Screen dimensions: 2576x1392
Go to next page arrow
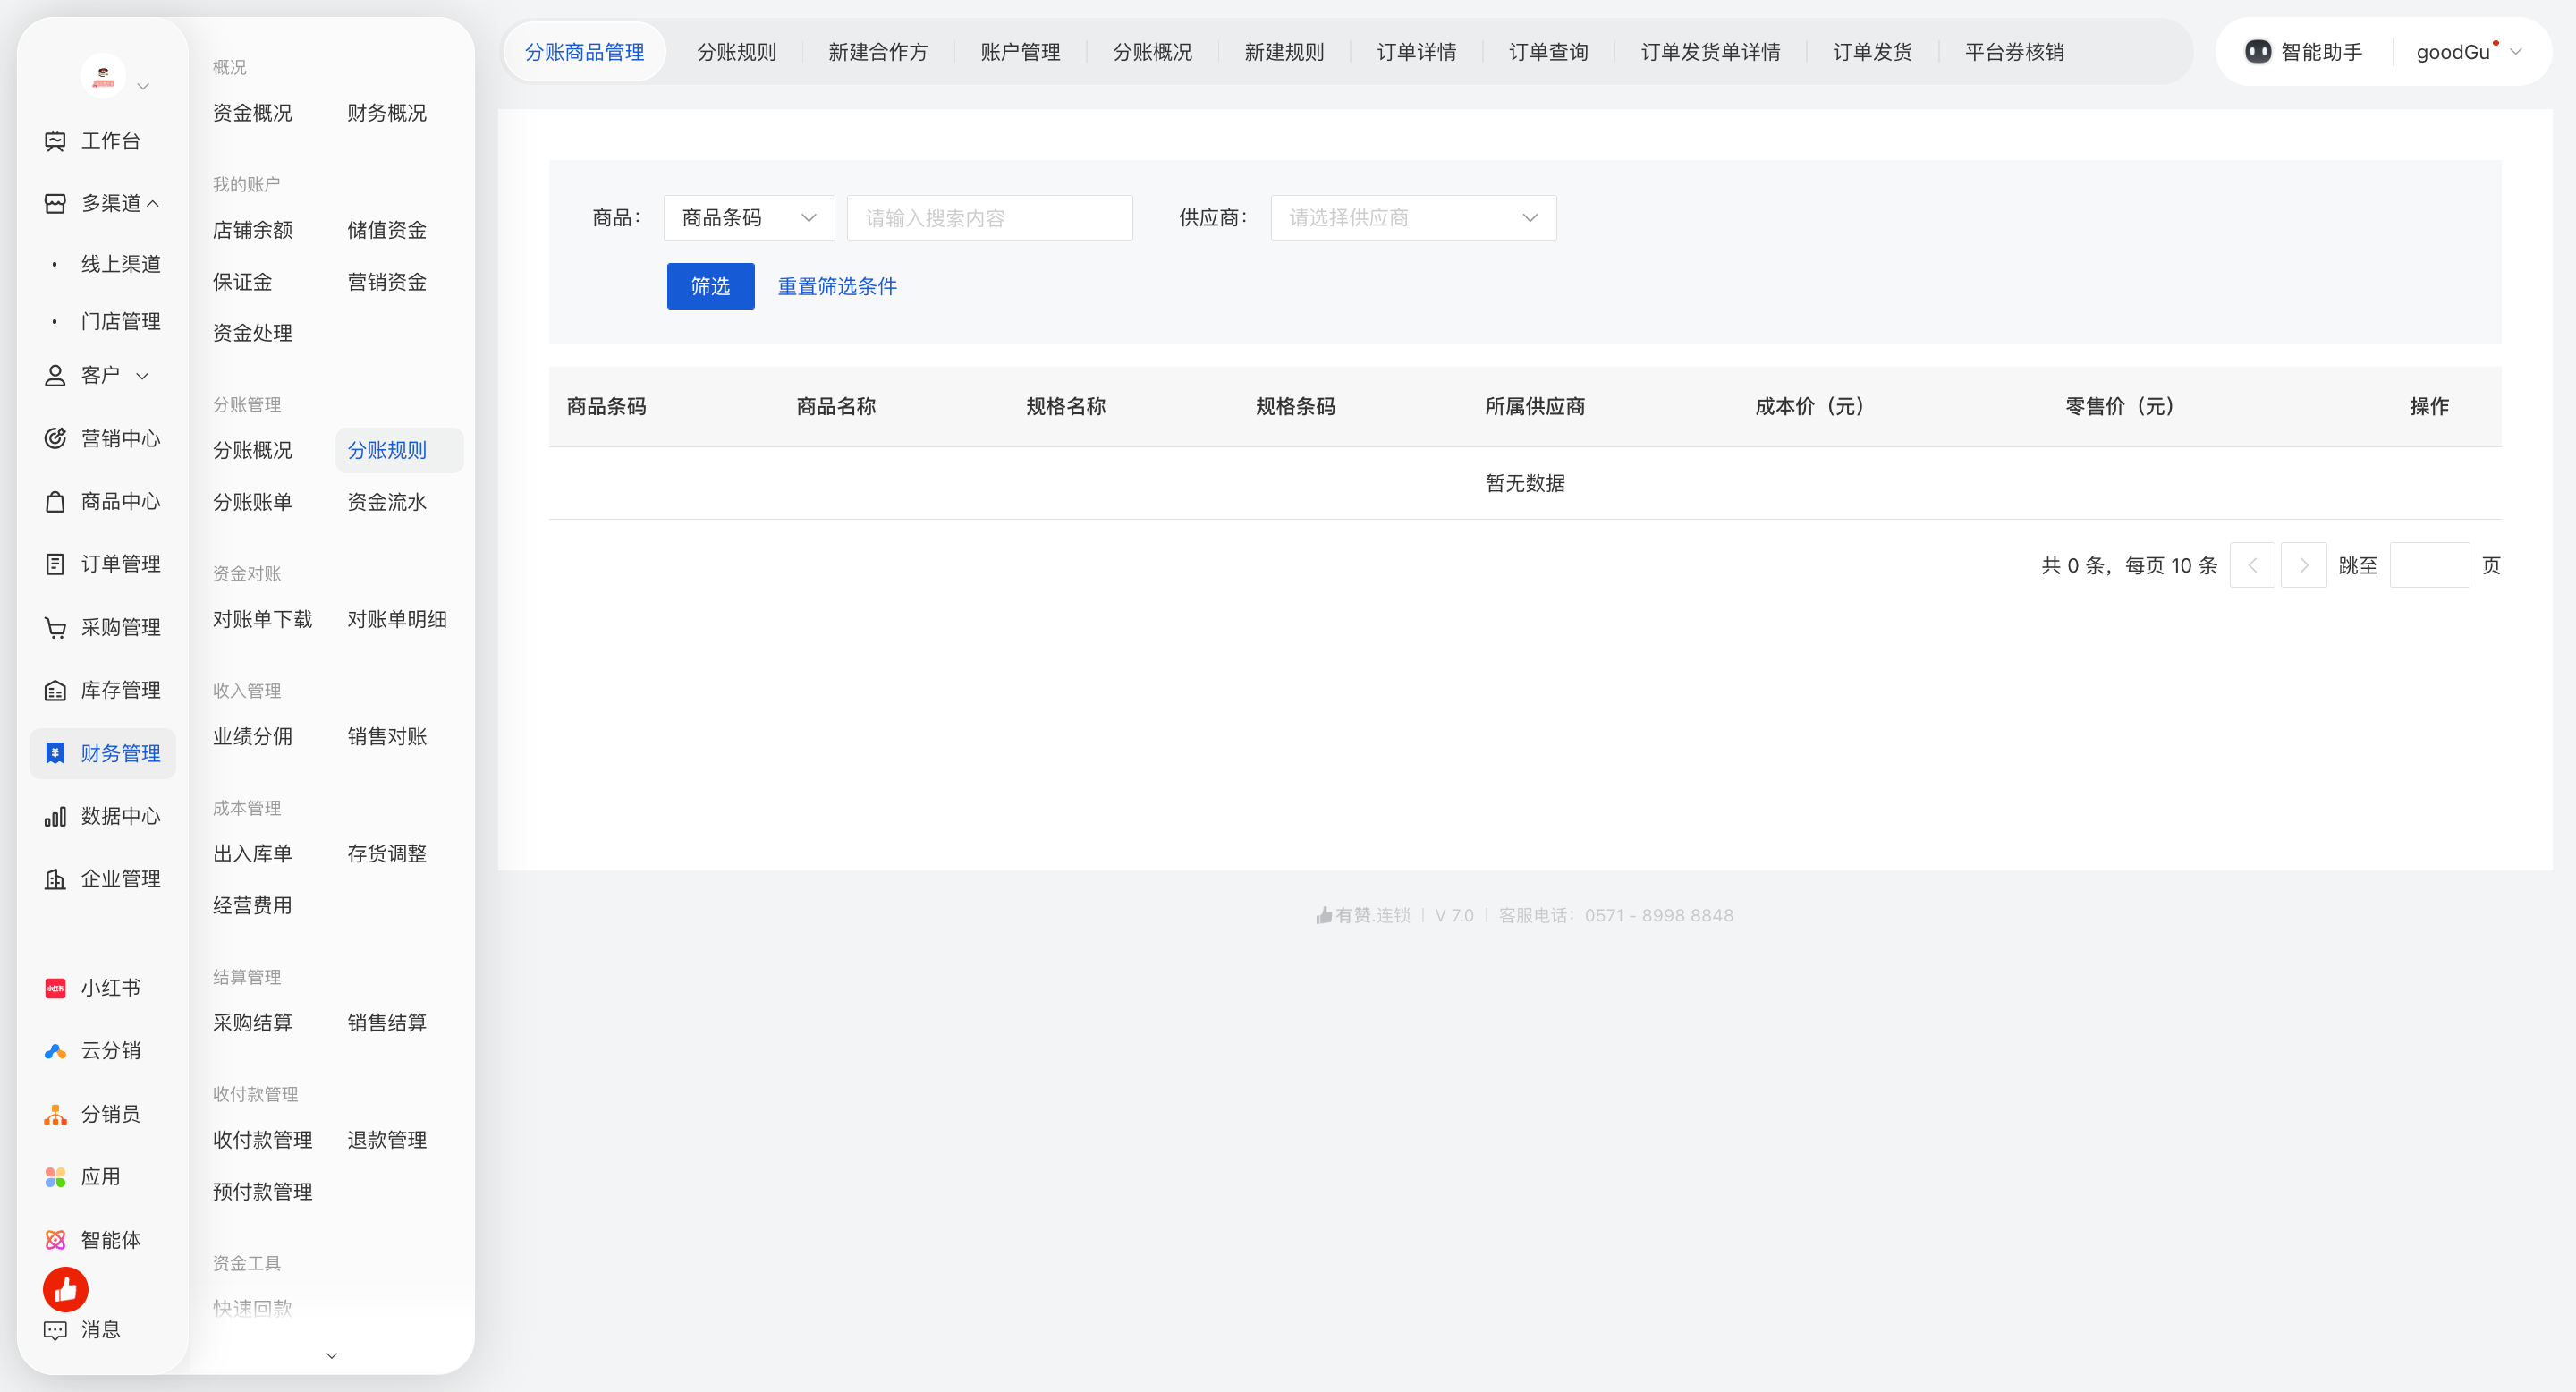[x=2304, y=566]
